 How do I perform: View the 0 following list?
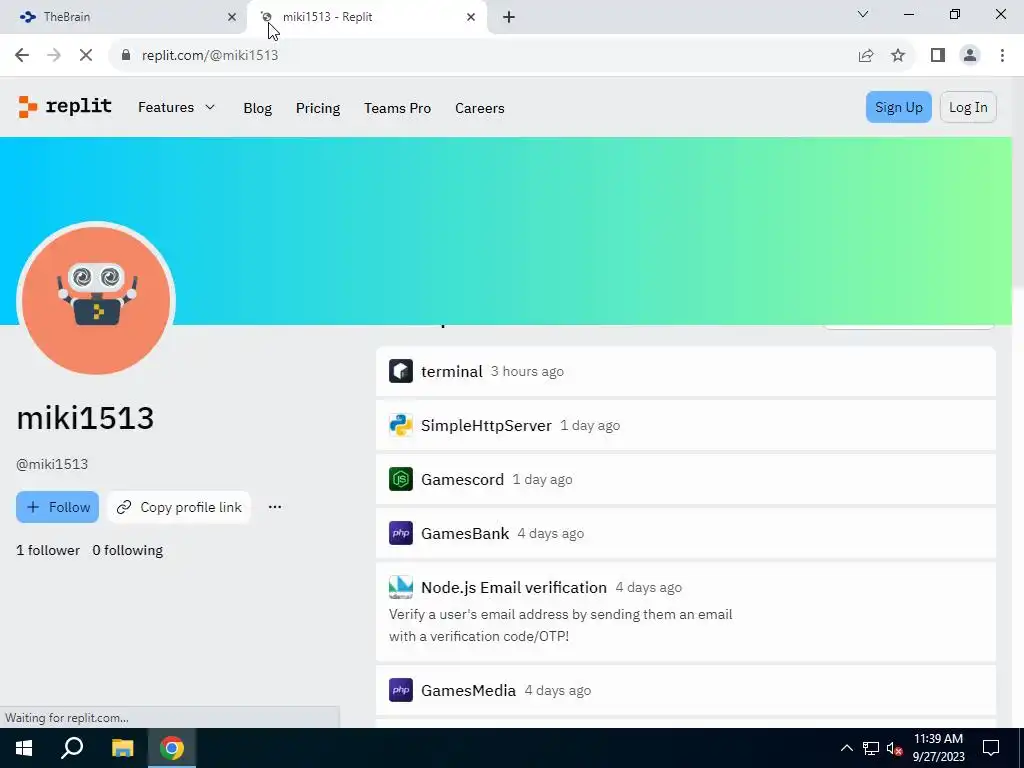coord(127,550)
